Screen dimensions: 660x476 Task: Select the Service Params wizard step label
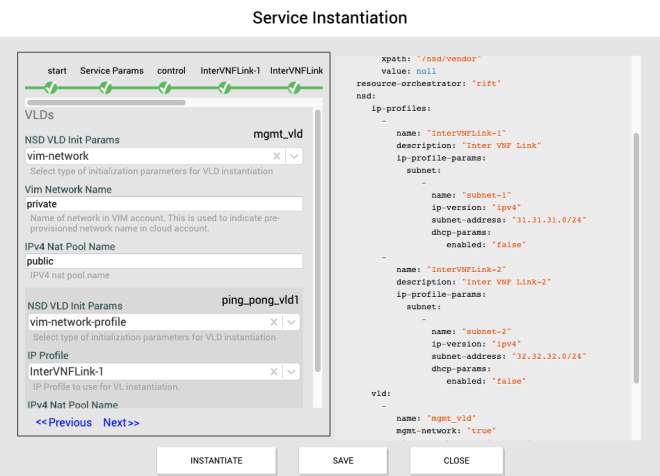point(111,71)
